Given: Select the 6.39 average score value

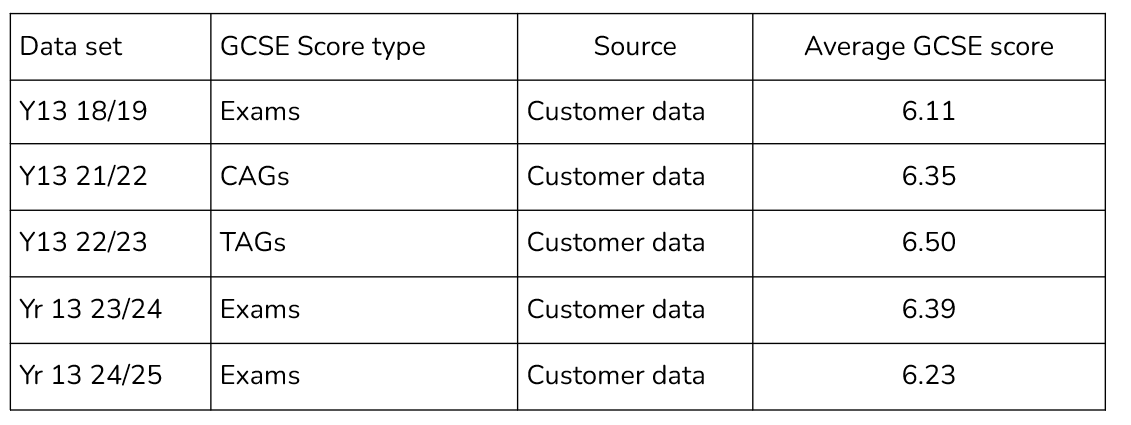Looking at the screenshot, I should coord(929,310).
